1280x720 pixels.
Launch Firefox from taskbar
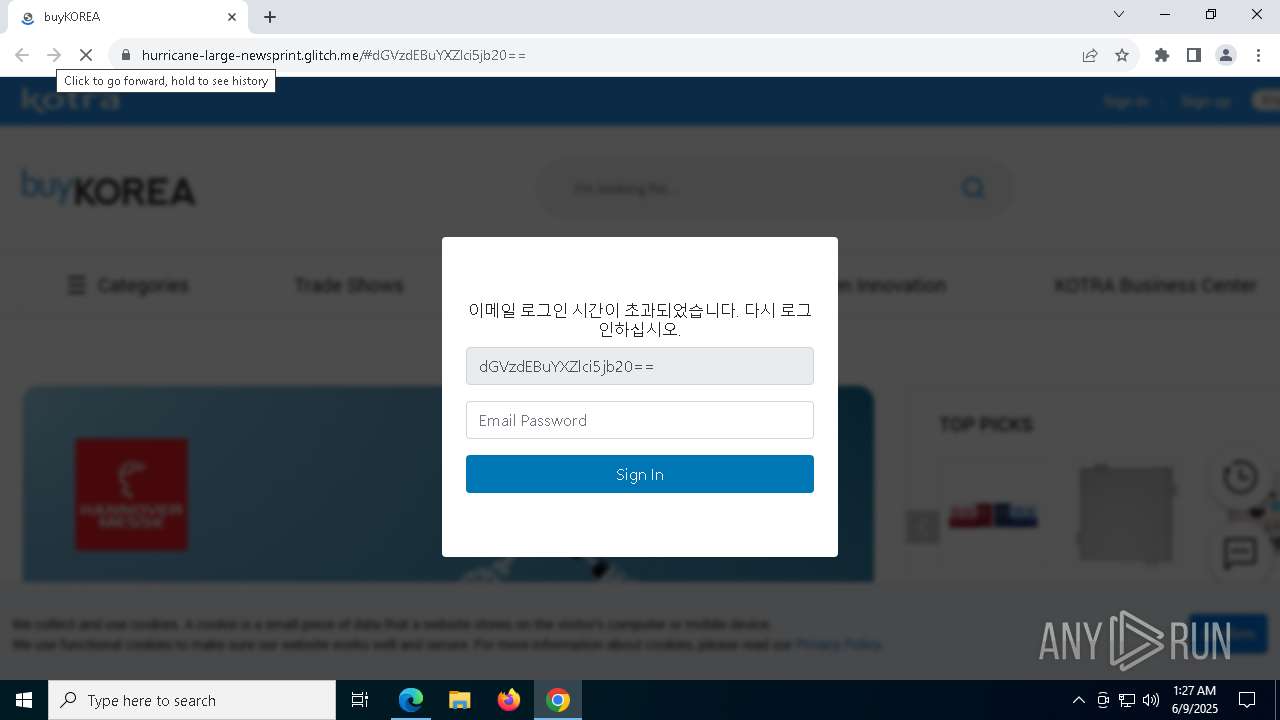[x=509, y=700]
